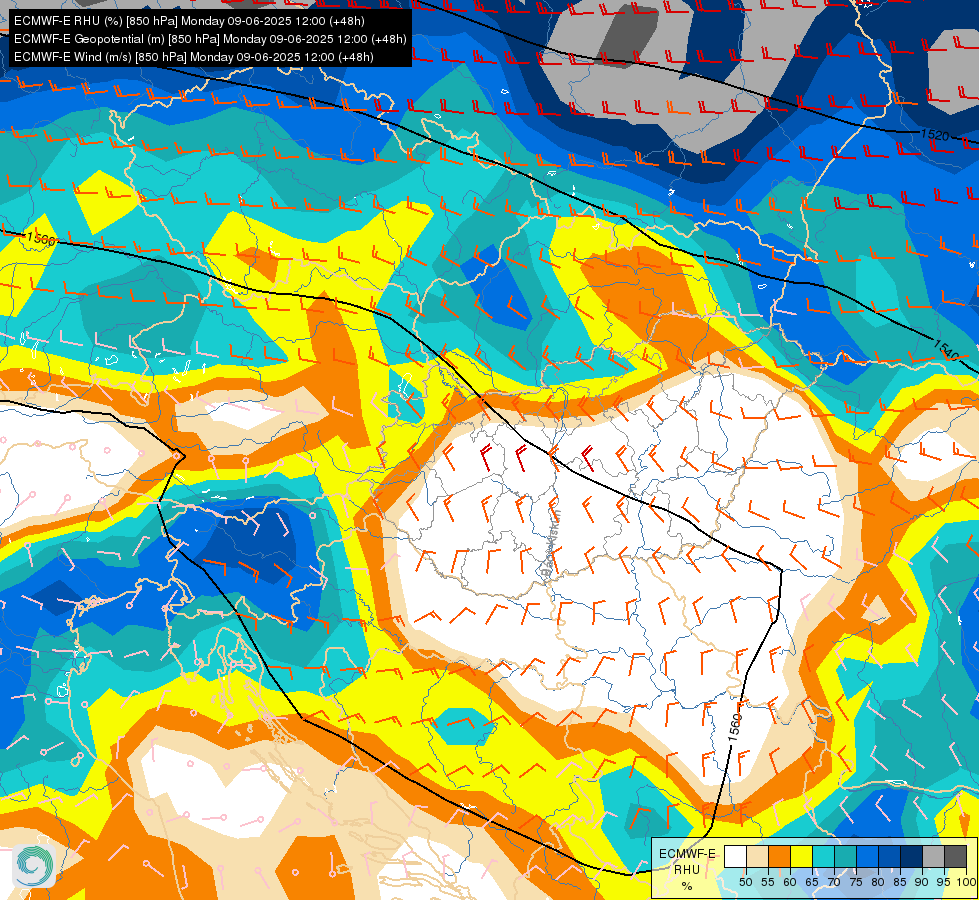This screenshot has width=979, height=900.
Task: Click the '100' legend tick label
Action: click(x=967, y=882)
